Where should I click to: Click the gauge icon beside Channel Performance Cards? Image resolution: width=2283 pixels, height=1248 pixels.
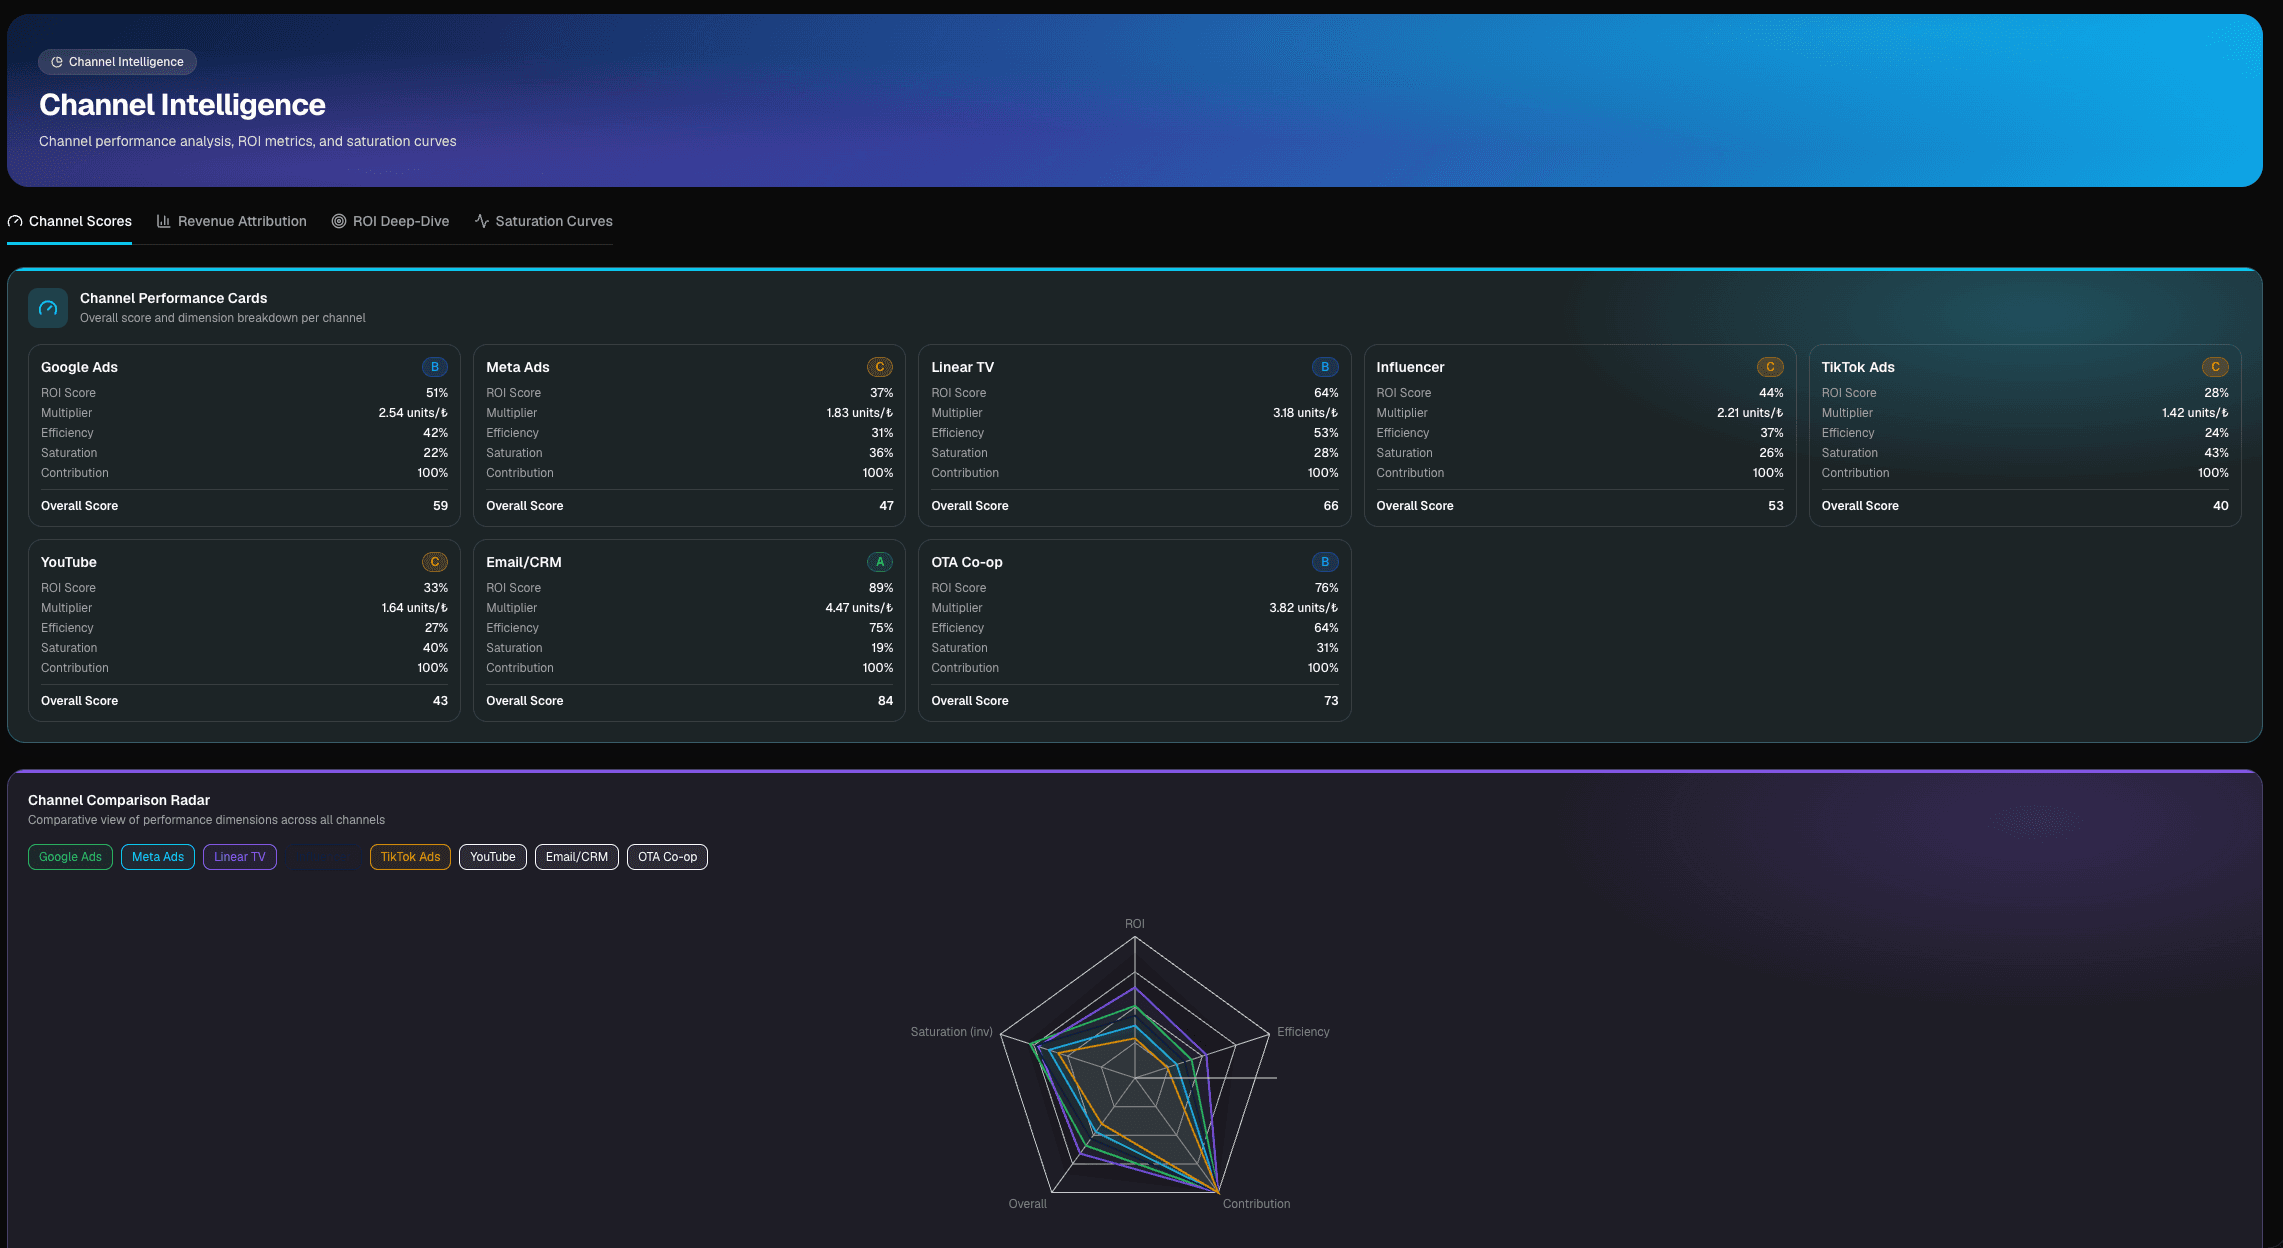click(48, 308)
